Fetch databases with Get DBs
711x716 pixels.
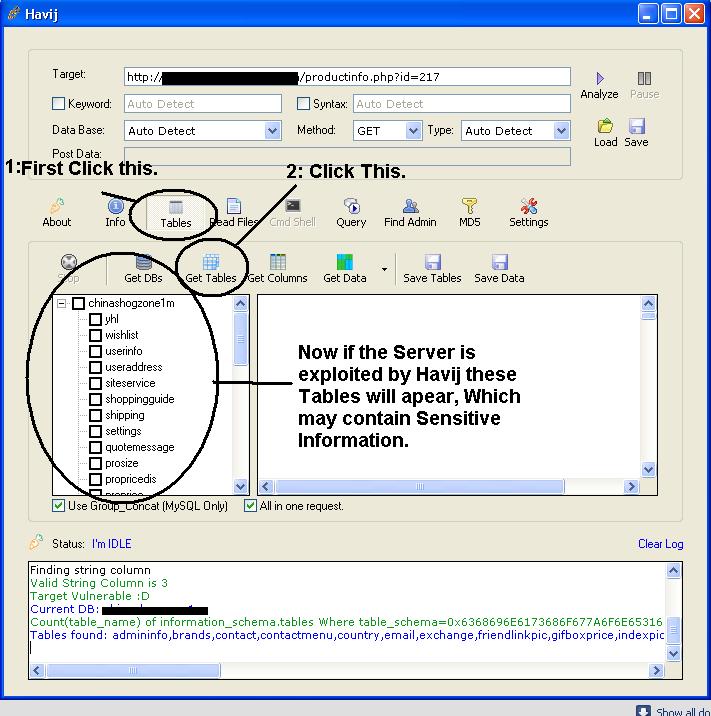tap(143, 269)
